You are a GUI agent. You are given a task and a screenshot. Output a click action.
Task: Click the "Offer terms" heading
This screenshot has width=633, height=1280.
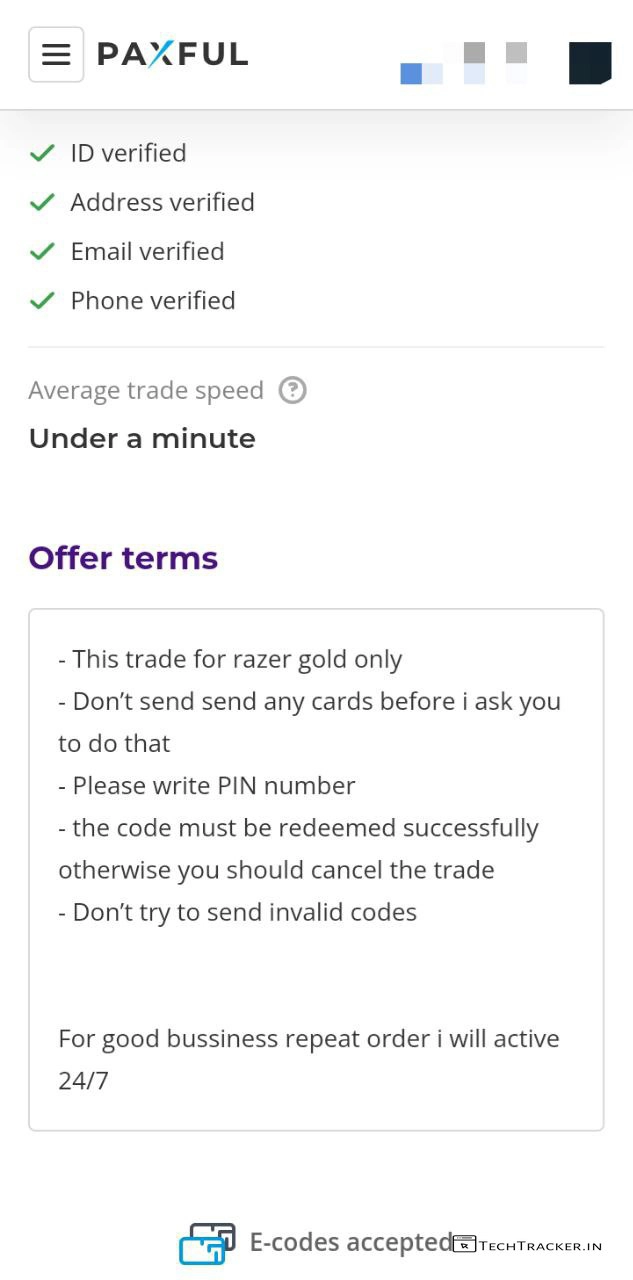(123, 557)
